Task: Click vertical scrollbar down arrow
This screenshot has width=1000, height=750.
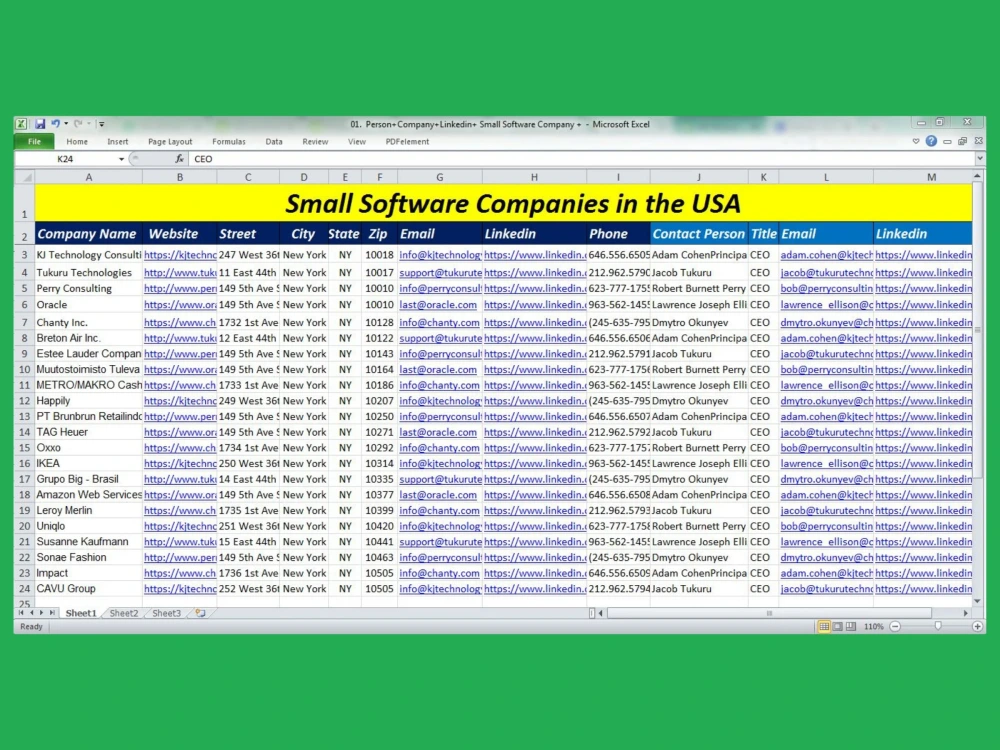Action: pos(978,601)
